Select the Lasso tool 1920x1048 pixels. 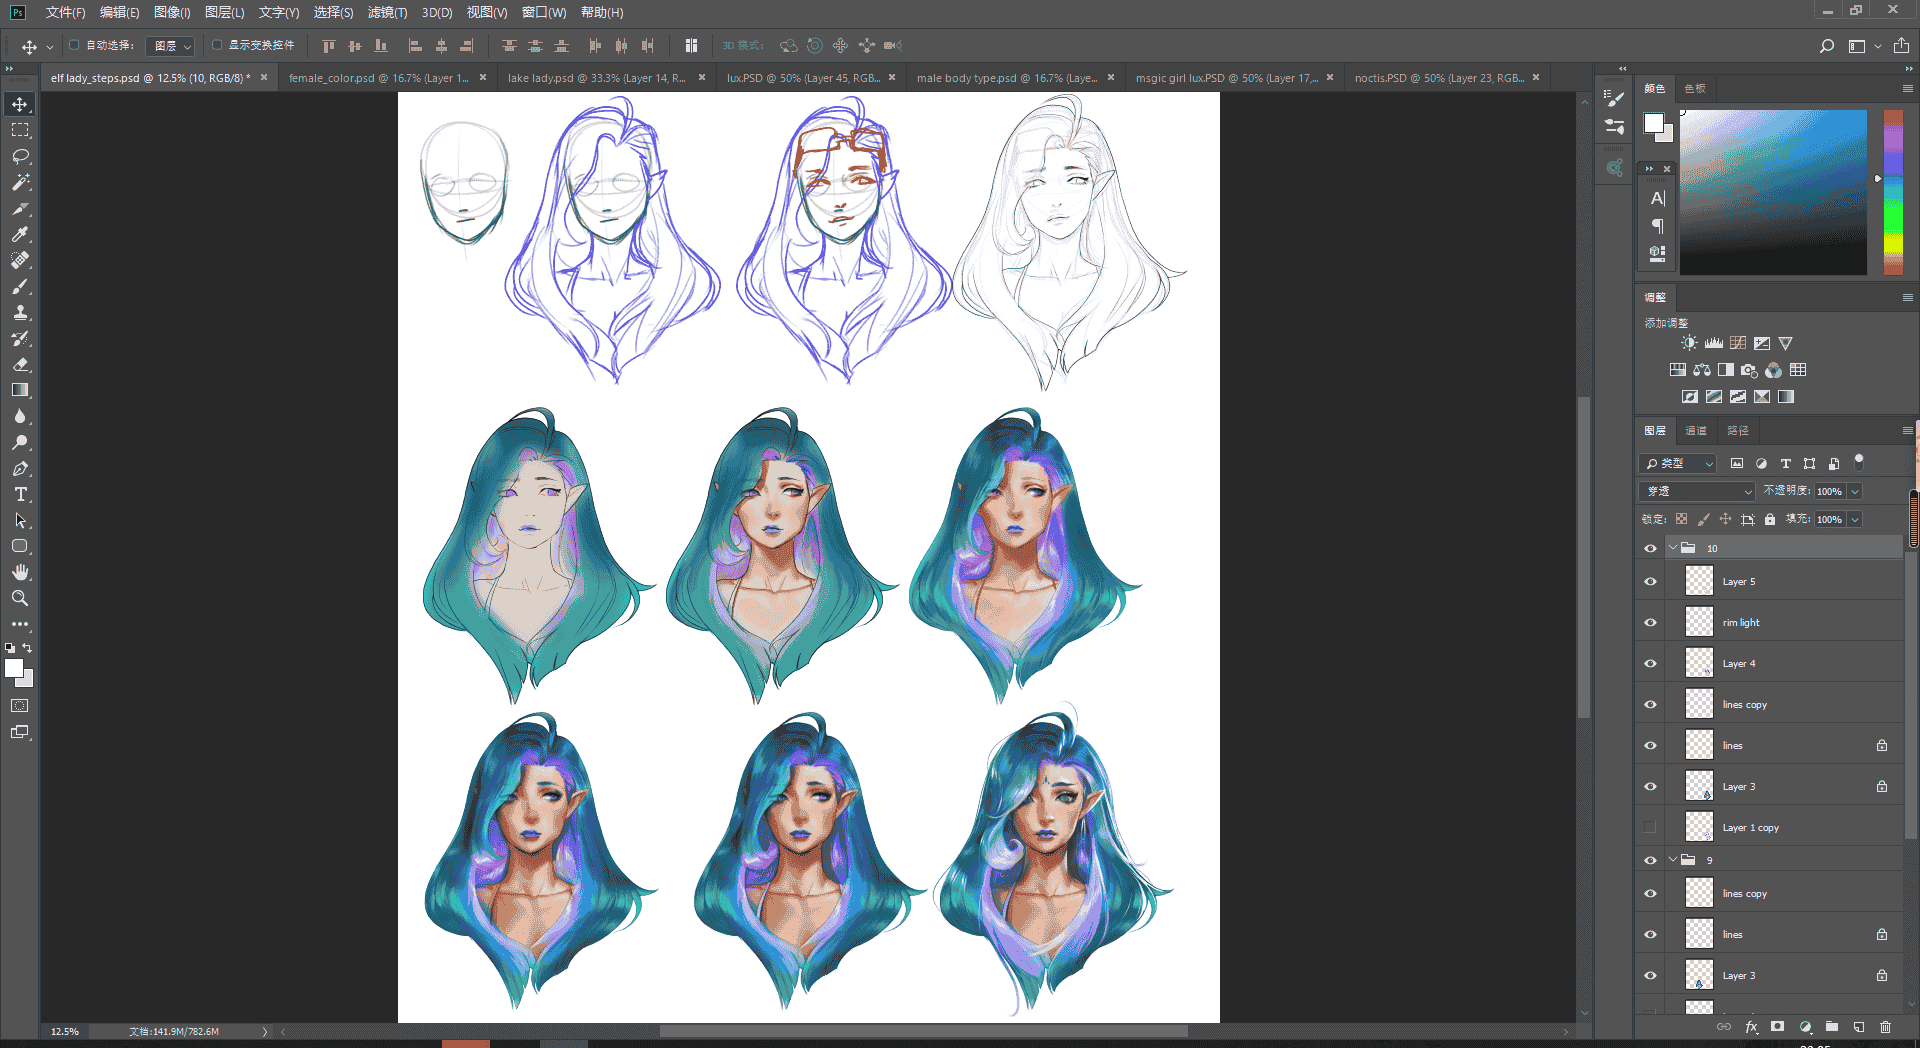20,156
